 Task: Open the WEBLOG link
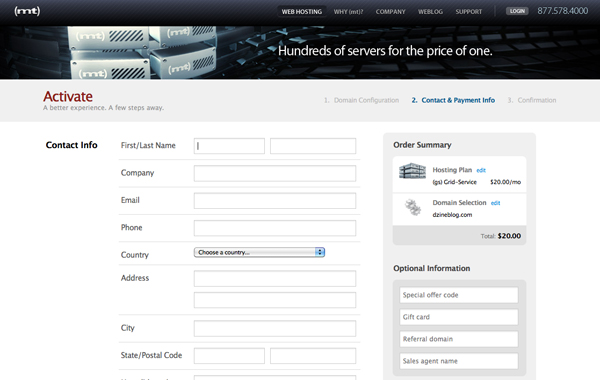click(430, 11)
